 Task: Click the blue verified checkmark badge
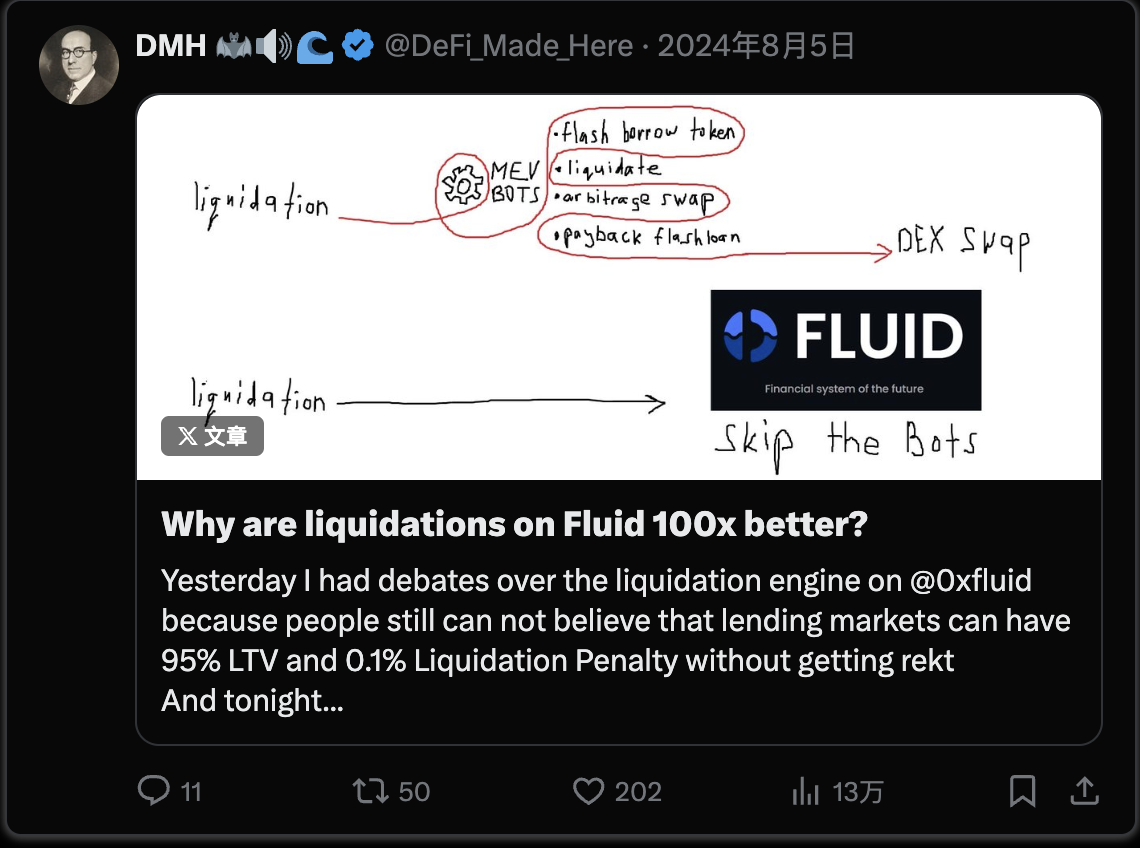[x=358, y=46]
